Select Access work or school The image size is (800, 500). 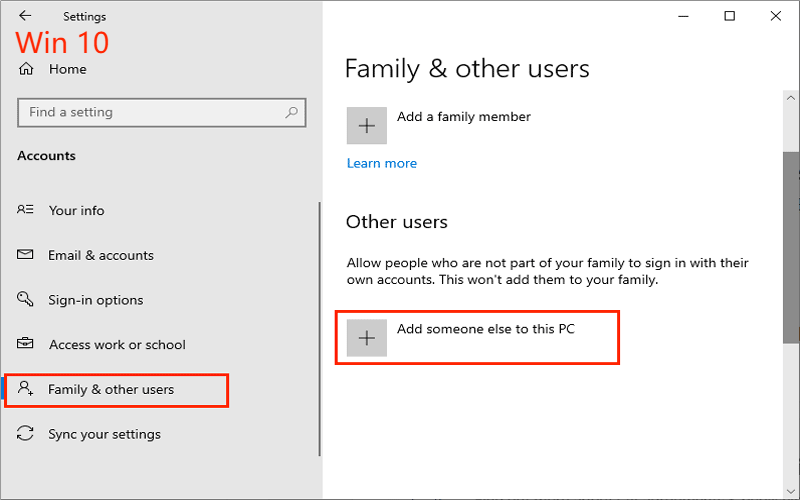117,345
